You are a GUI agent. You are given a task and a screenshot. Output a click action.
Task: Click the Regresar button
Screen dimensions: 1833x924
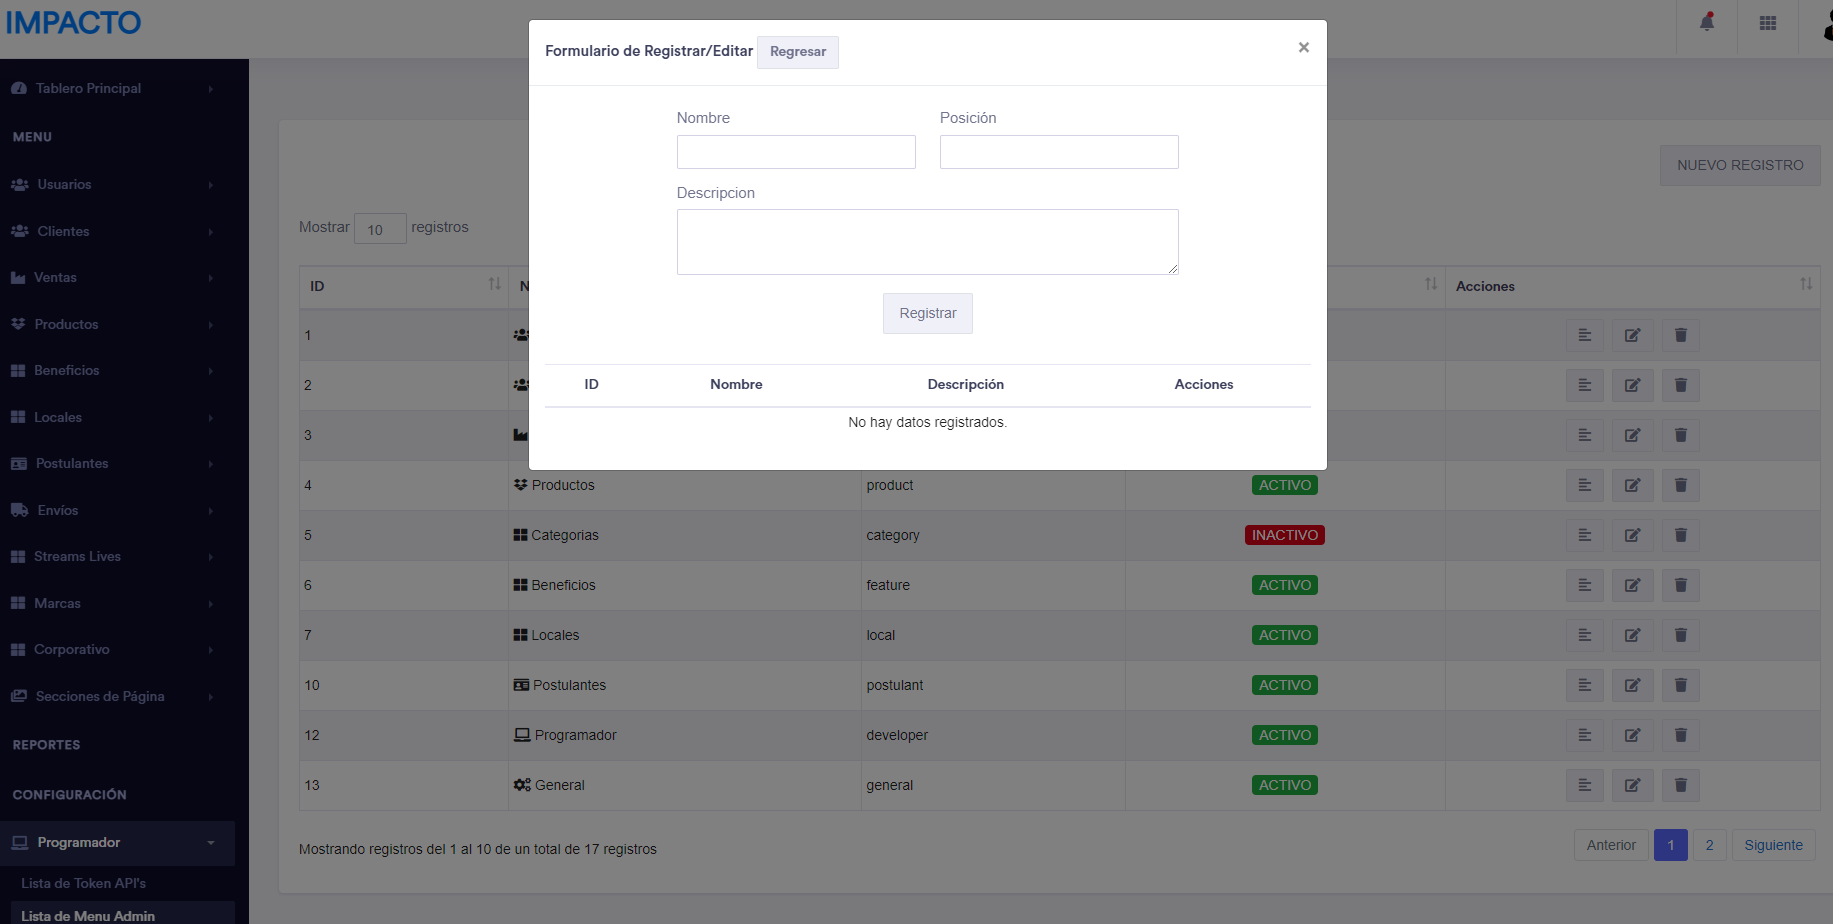coord(797,52)
